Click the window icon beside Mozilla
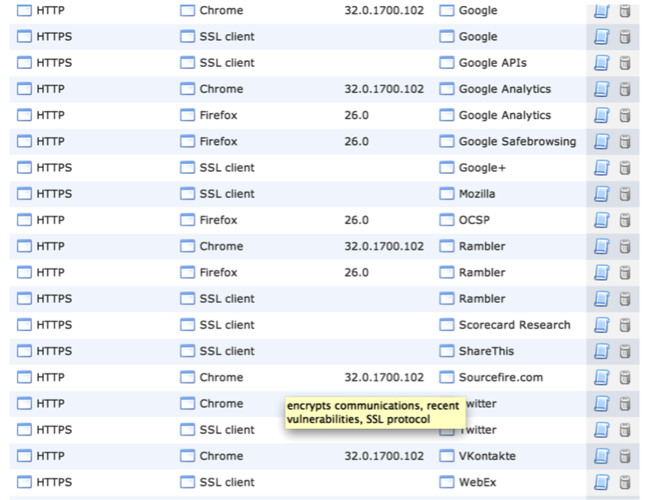 pyautogui.click(x=446, y=193)
